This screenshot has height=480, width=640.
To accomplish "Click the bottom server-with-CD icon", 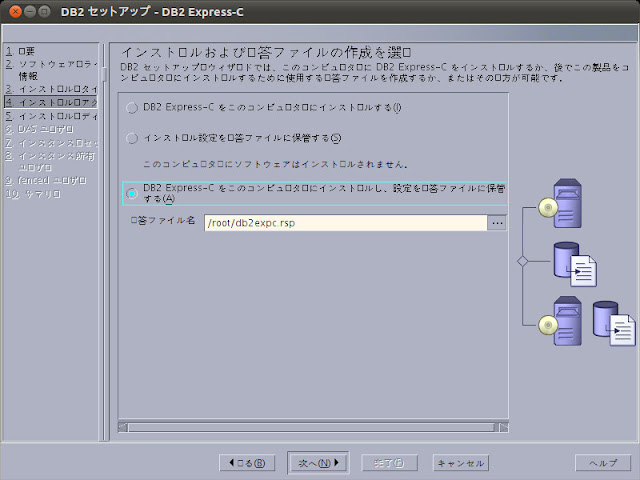I will [560, 321].
